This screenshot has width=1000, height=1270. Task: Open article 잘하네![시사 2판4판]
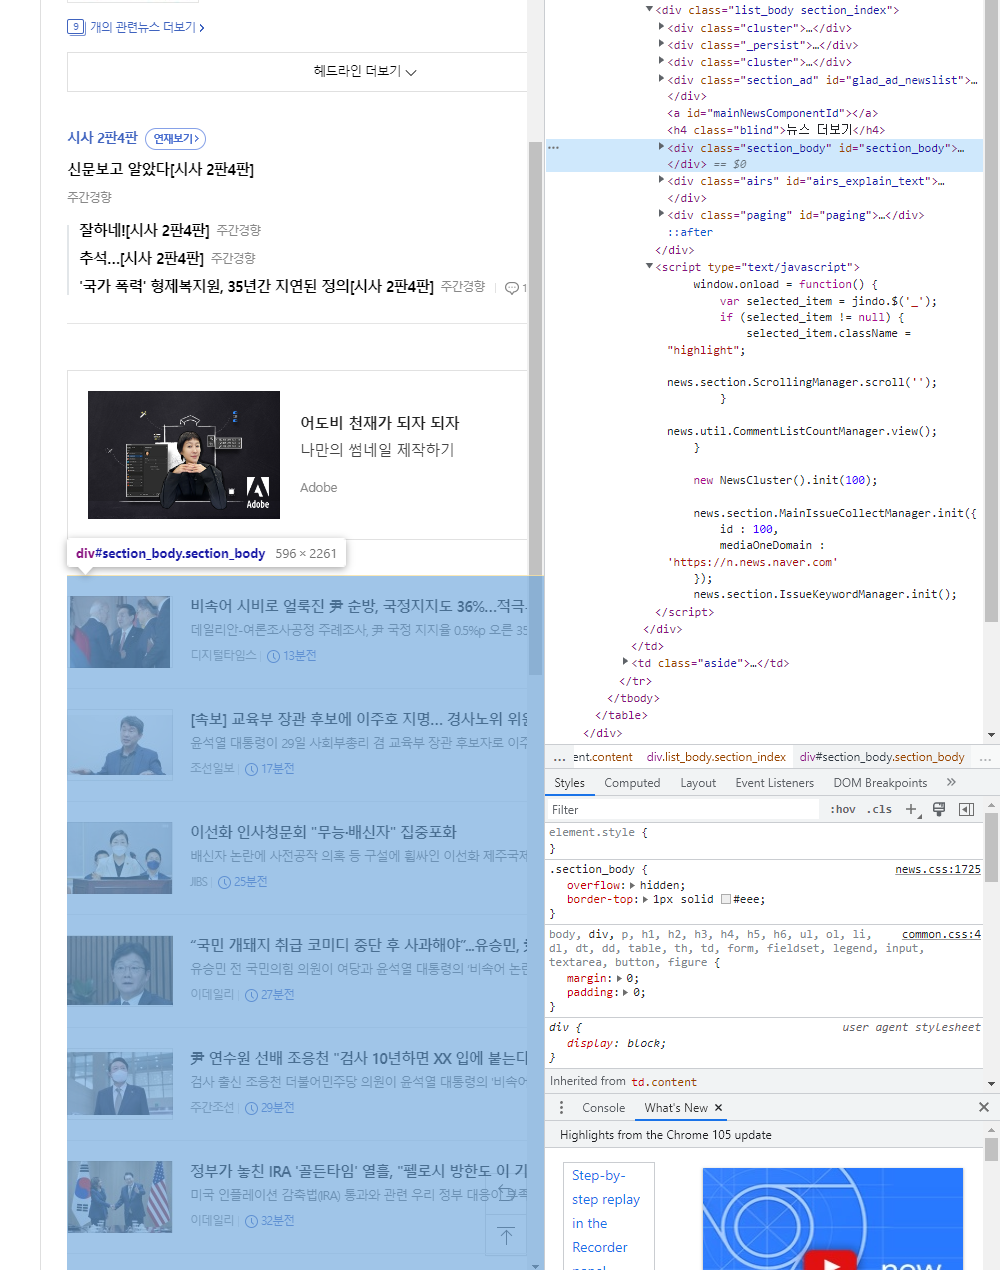(144, 231)
